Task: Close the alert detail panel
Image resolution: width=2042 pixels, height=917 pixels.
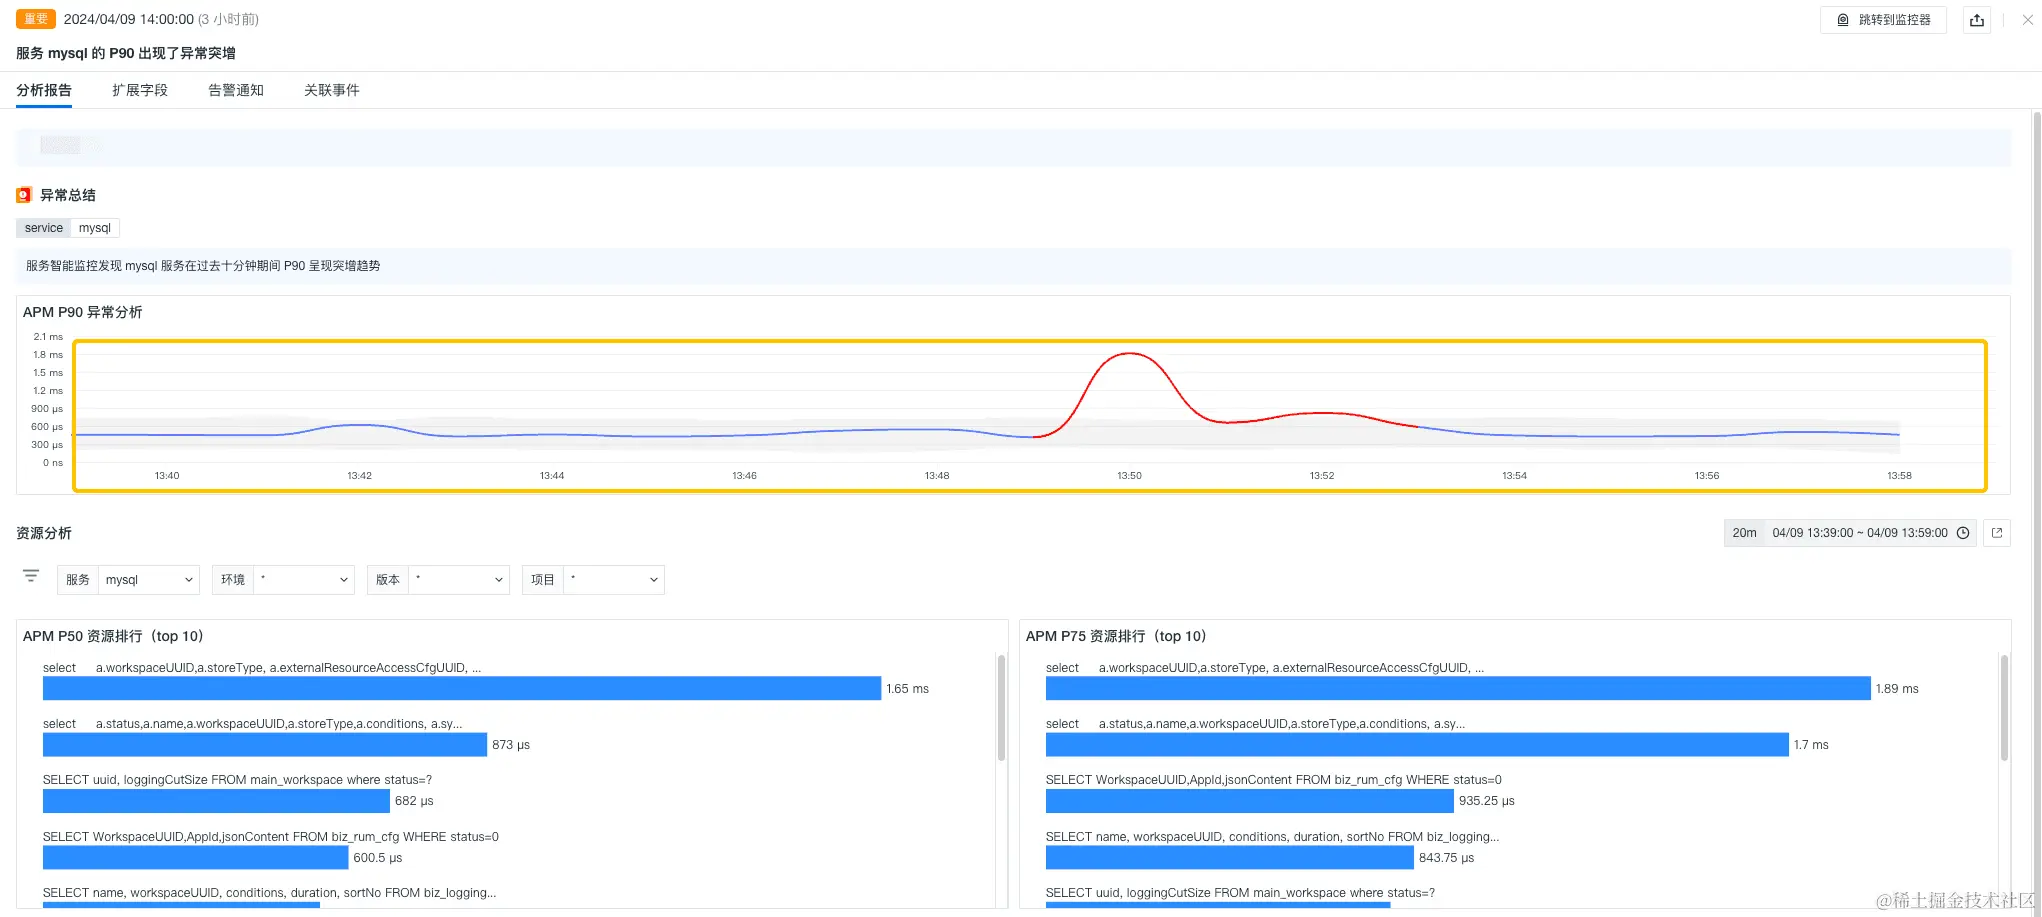Action: pyautogui.click(x=2028, y=20)
